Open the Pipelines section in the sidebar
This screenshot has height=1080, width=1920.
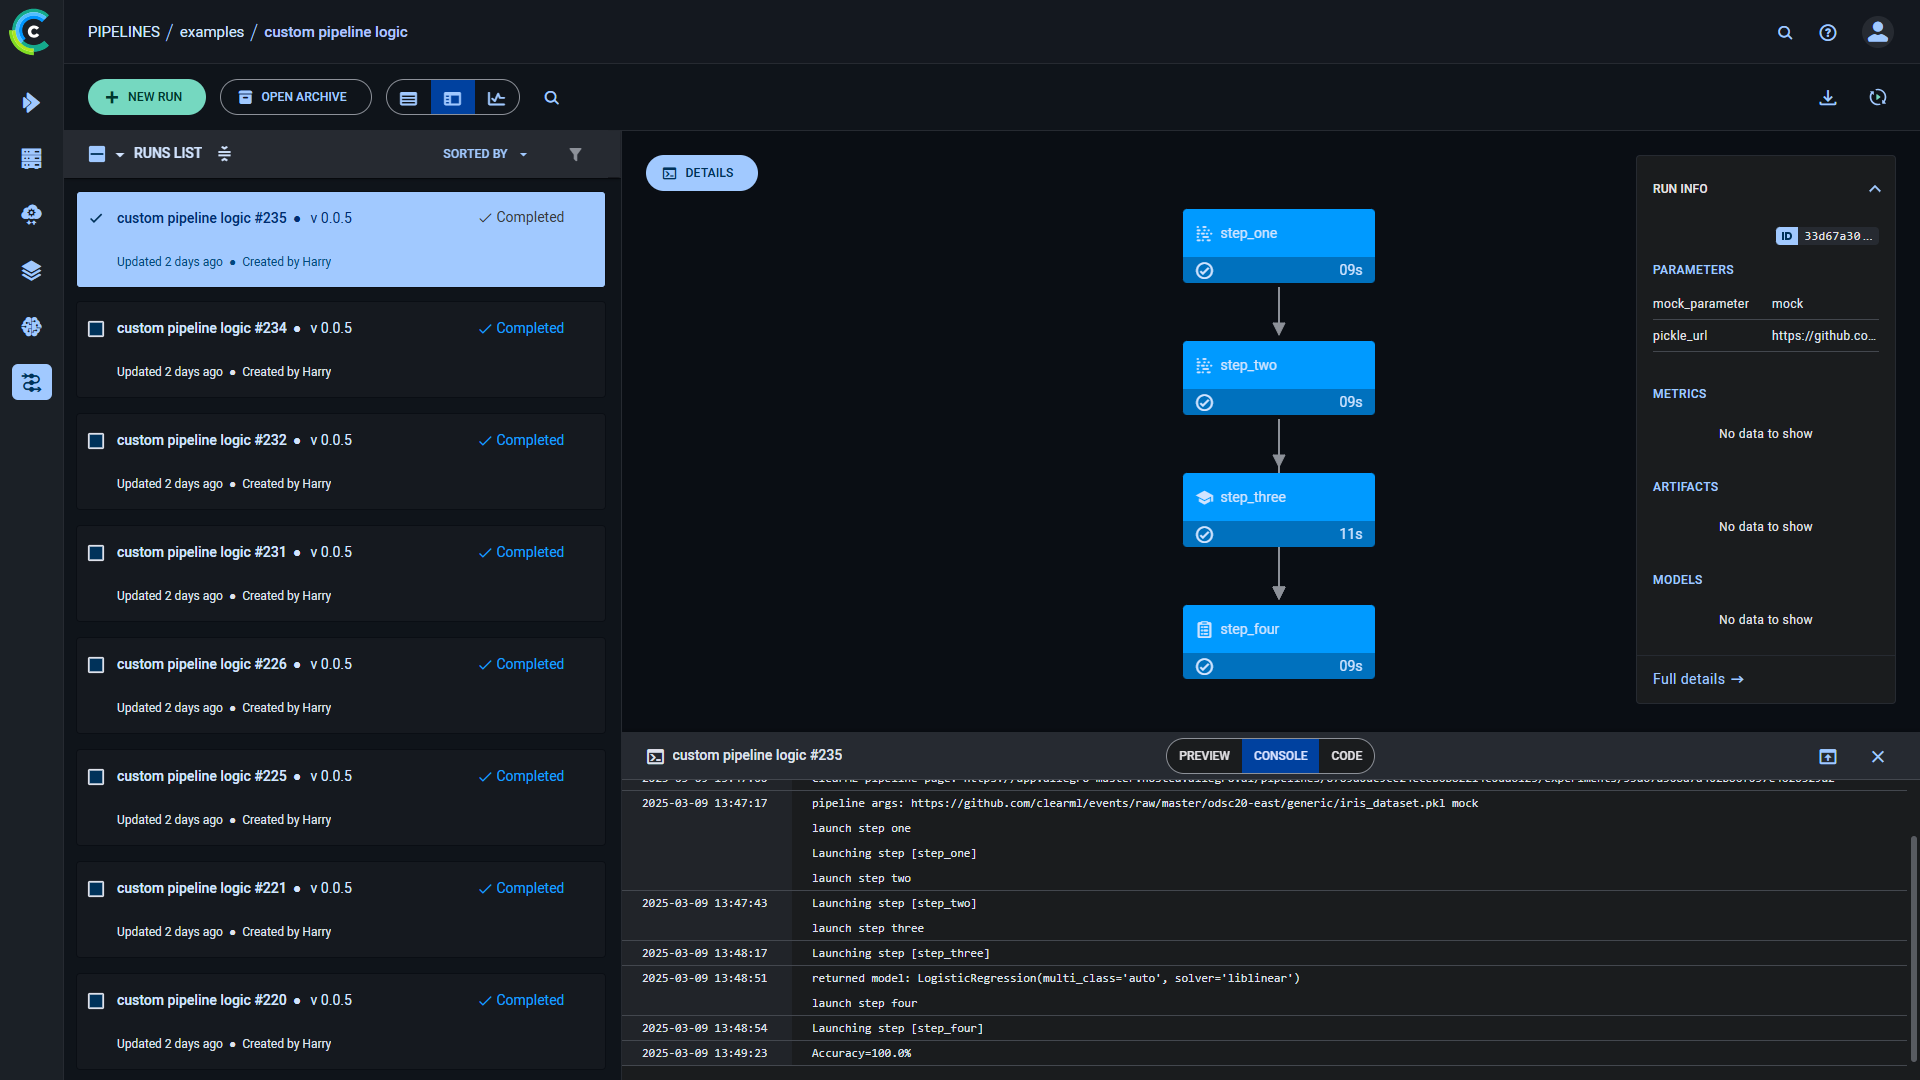point(31,382)
